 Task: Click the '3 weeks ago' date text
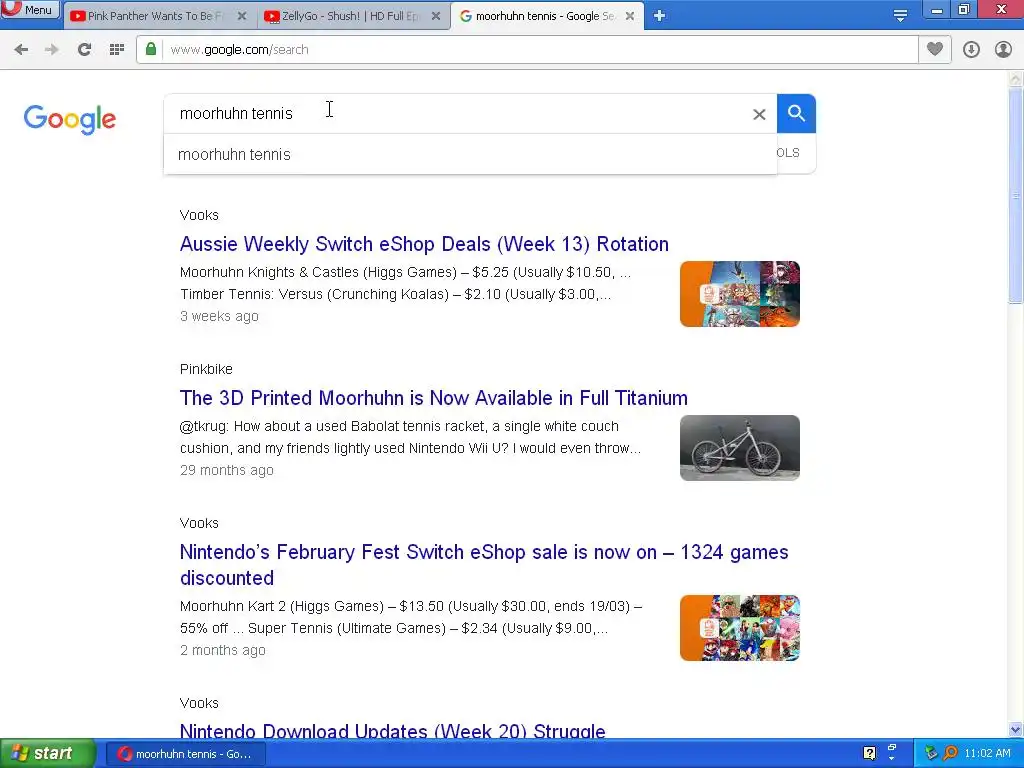click(x=219, y=316)
